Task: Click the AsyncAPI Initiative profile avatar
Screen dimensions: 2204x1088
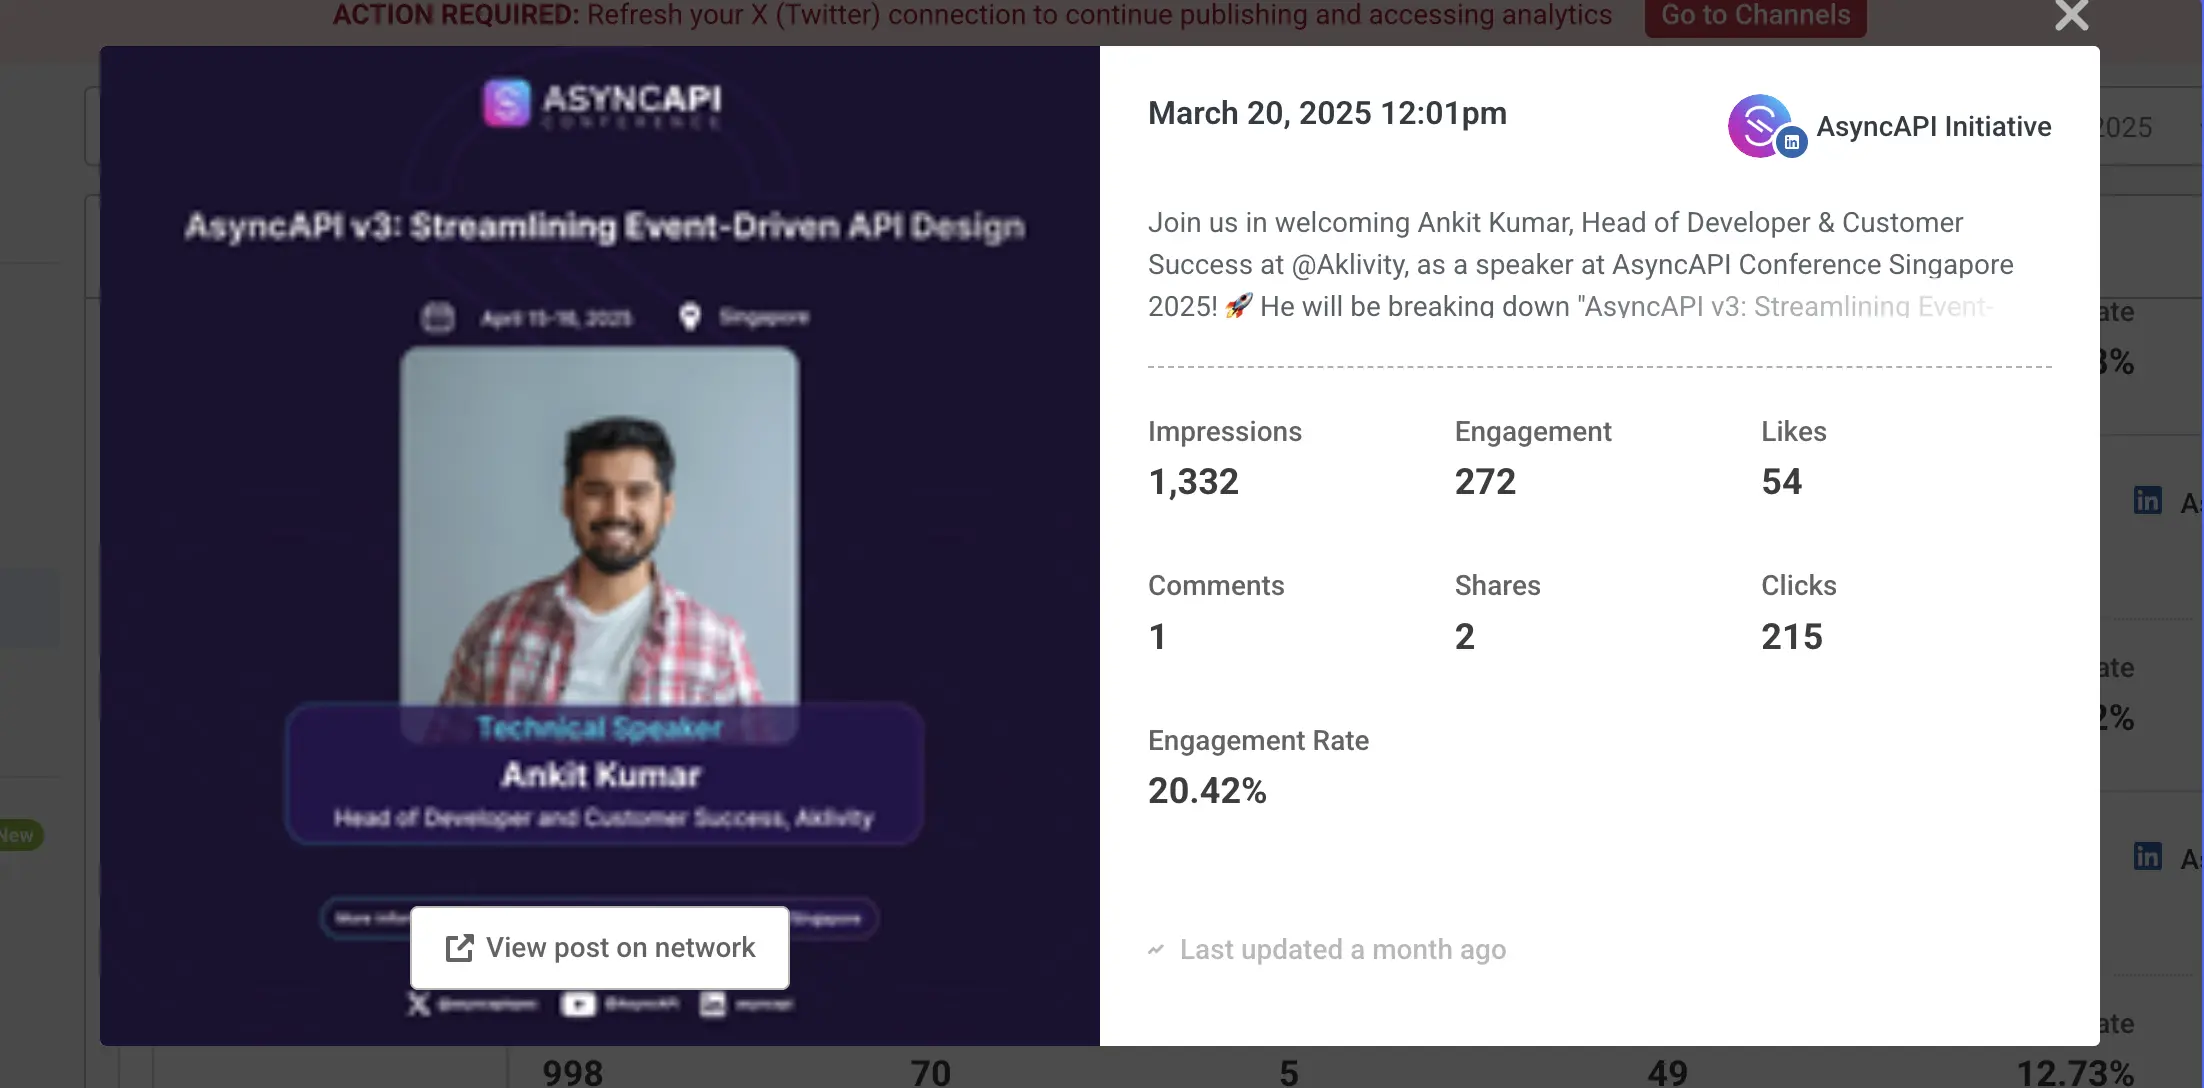Action: point(1759,126)
